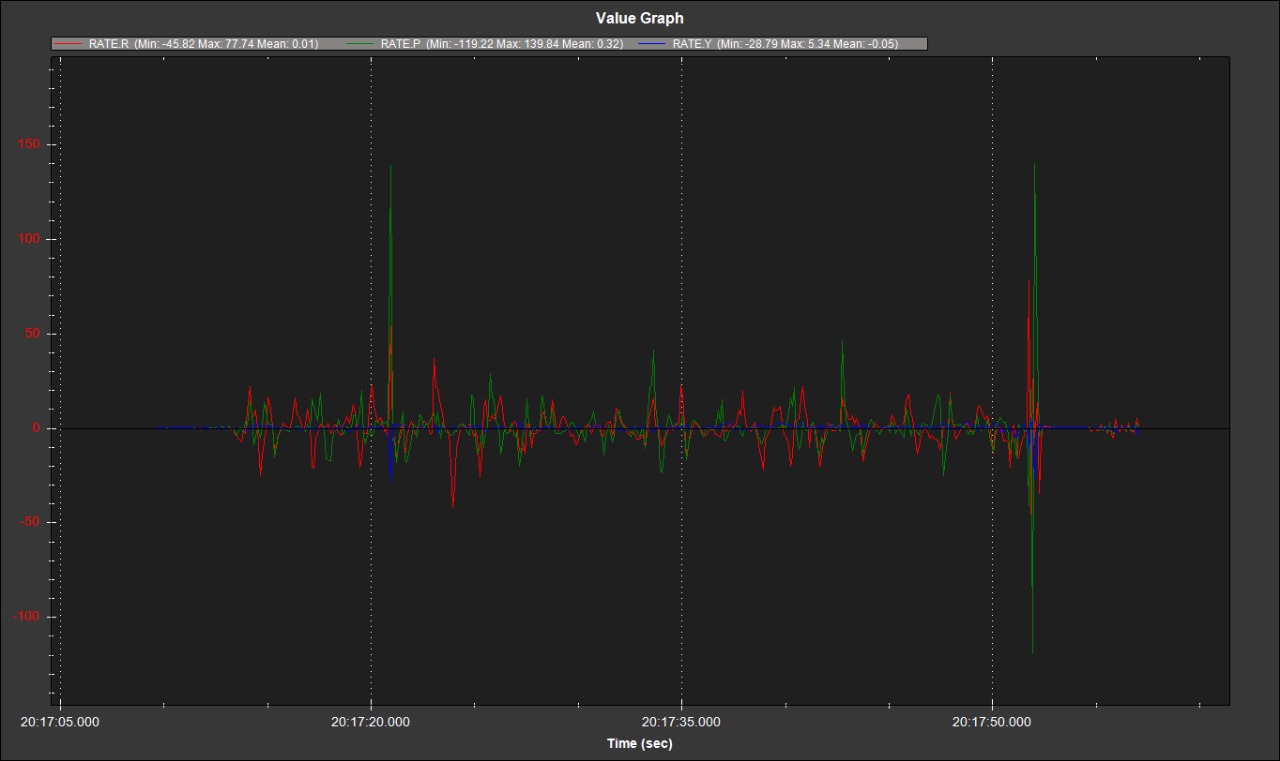The image size is (1280, 761).
Task: Click the blue RATE.Y legend line swatch
Action: pyautogui.click(x=653, y=44)
